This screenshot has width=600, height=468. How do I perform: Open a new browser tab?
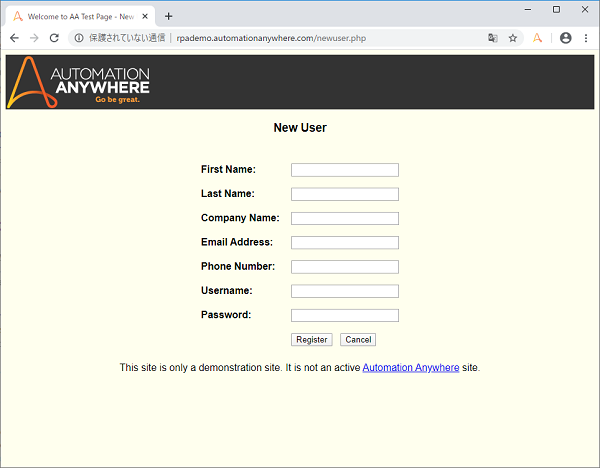click(x=168, y=16)
